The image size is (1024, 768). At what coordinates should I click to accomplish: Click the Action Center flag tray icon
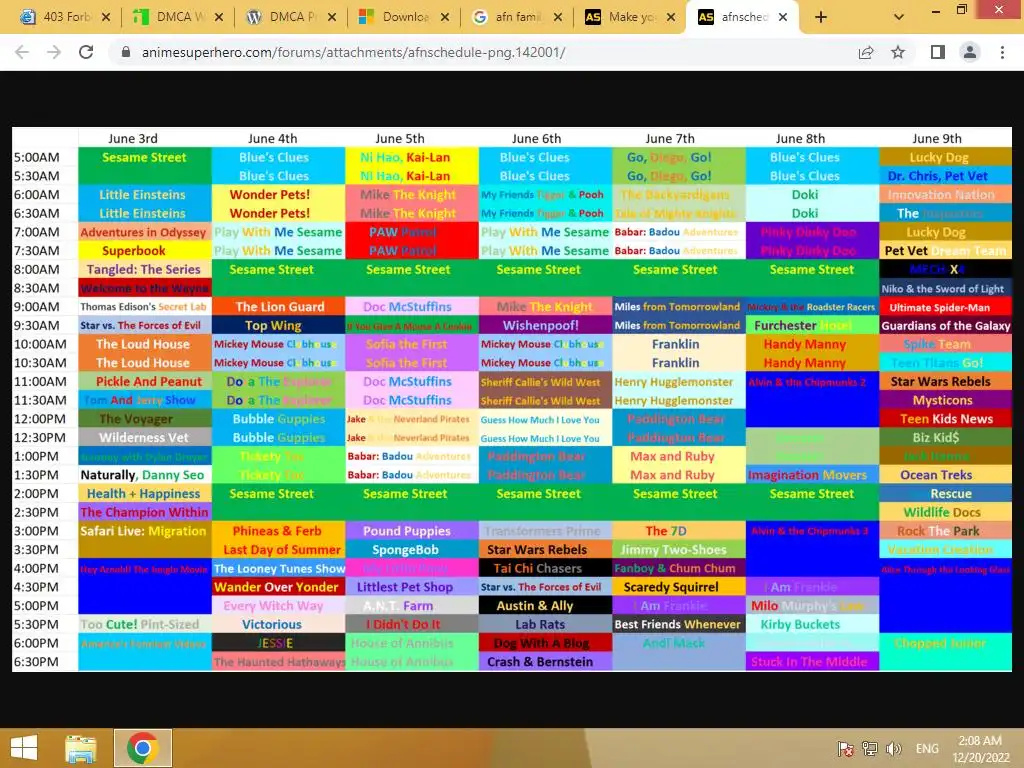coord(846,748)
